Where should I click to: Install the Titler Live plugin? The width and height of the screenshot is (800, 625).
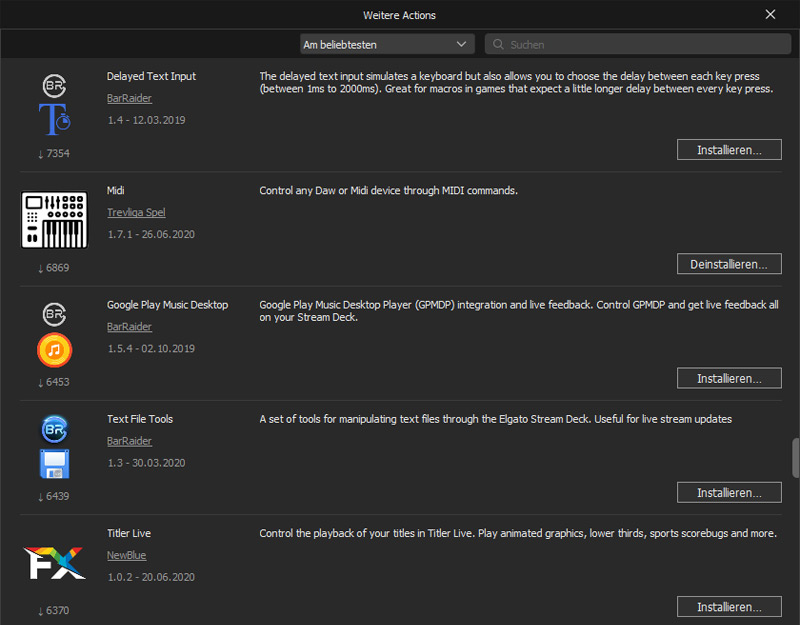pos(729,606)
